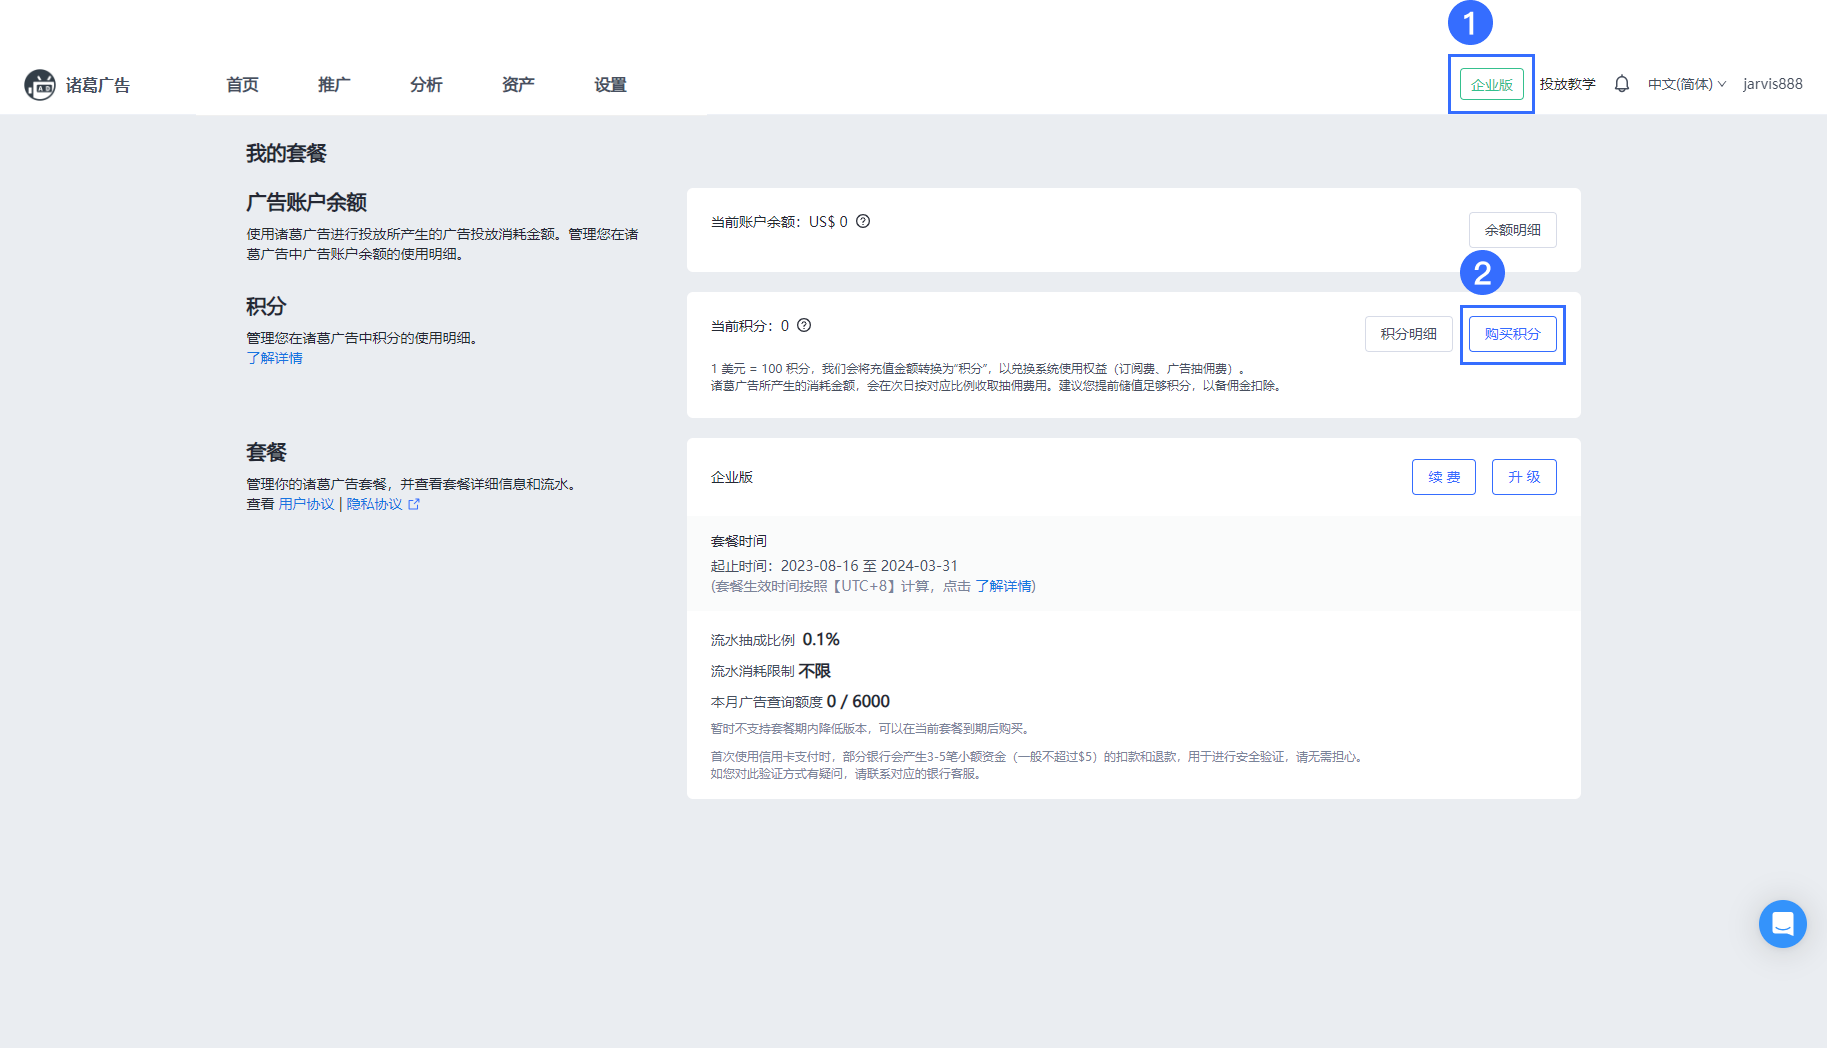
Task: Open the 设置 menu
Action: coord(610,84)
